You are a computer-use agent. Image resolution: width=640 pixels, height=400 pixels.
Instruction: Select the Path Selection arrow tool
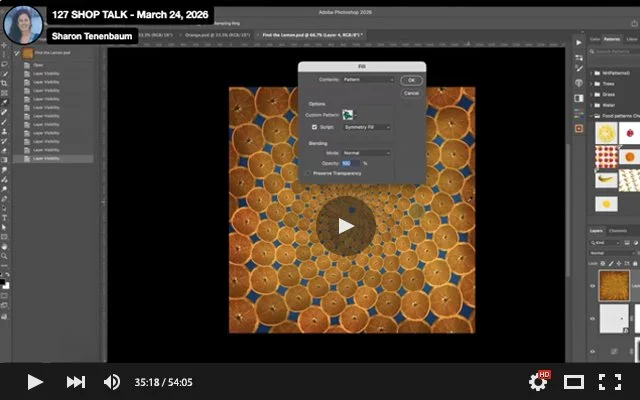4,227
